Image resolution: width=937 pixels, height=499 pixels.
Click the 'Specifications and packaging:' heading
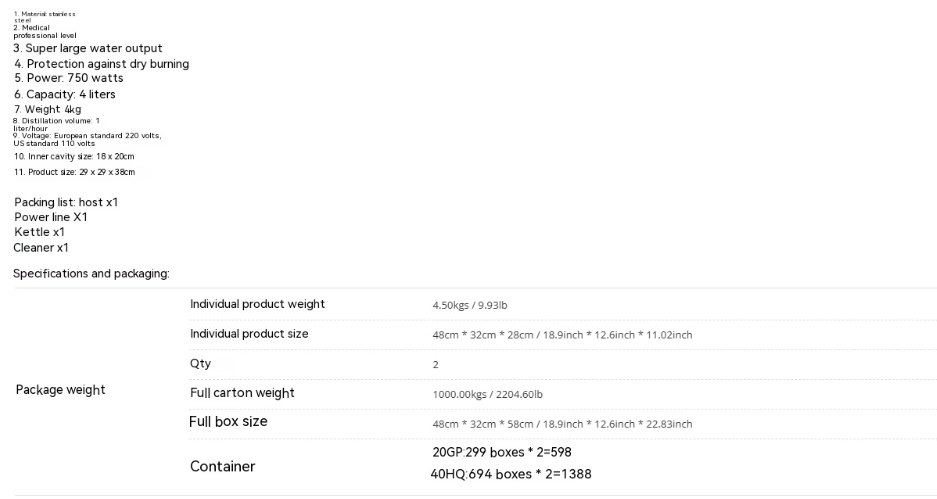coord(91,274)
